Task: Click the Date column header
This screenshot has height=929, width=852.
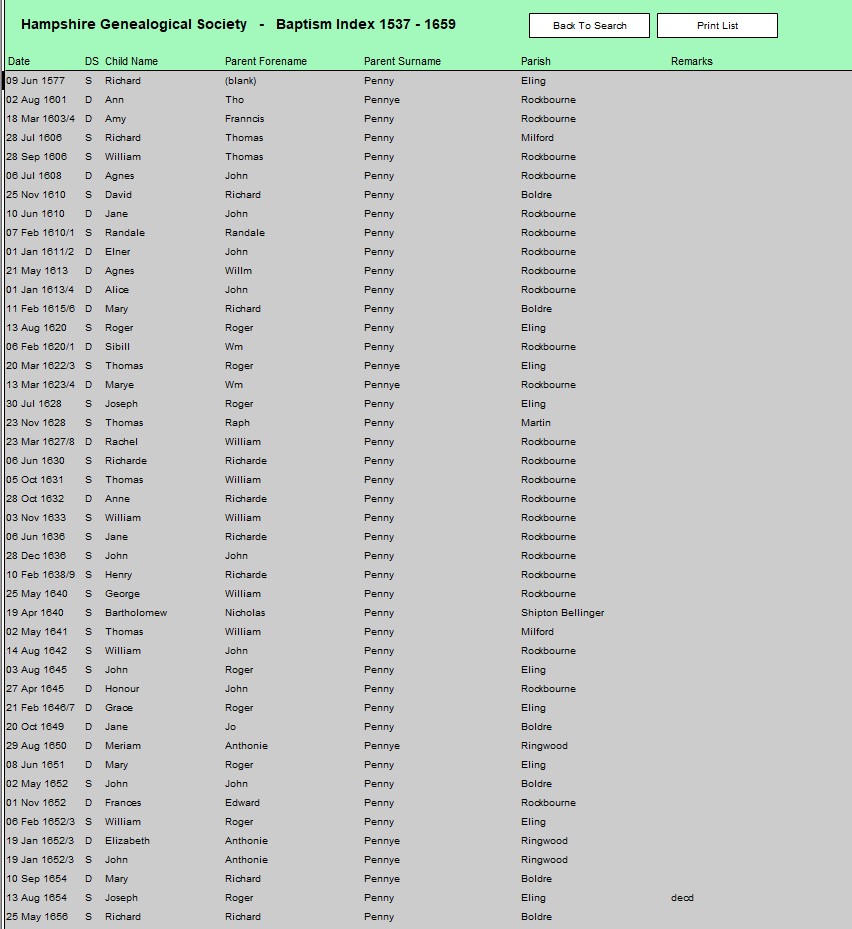Action: click(19, 62)
